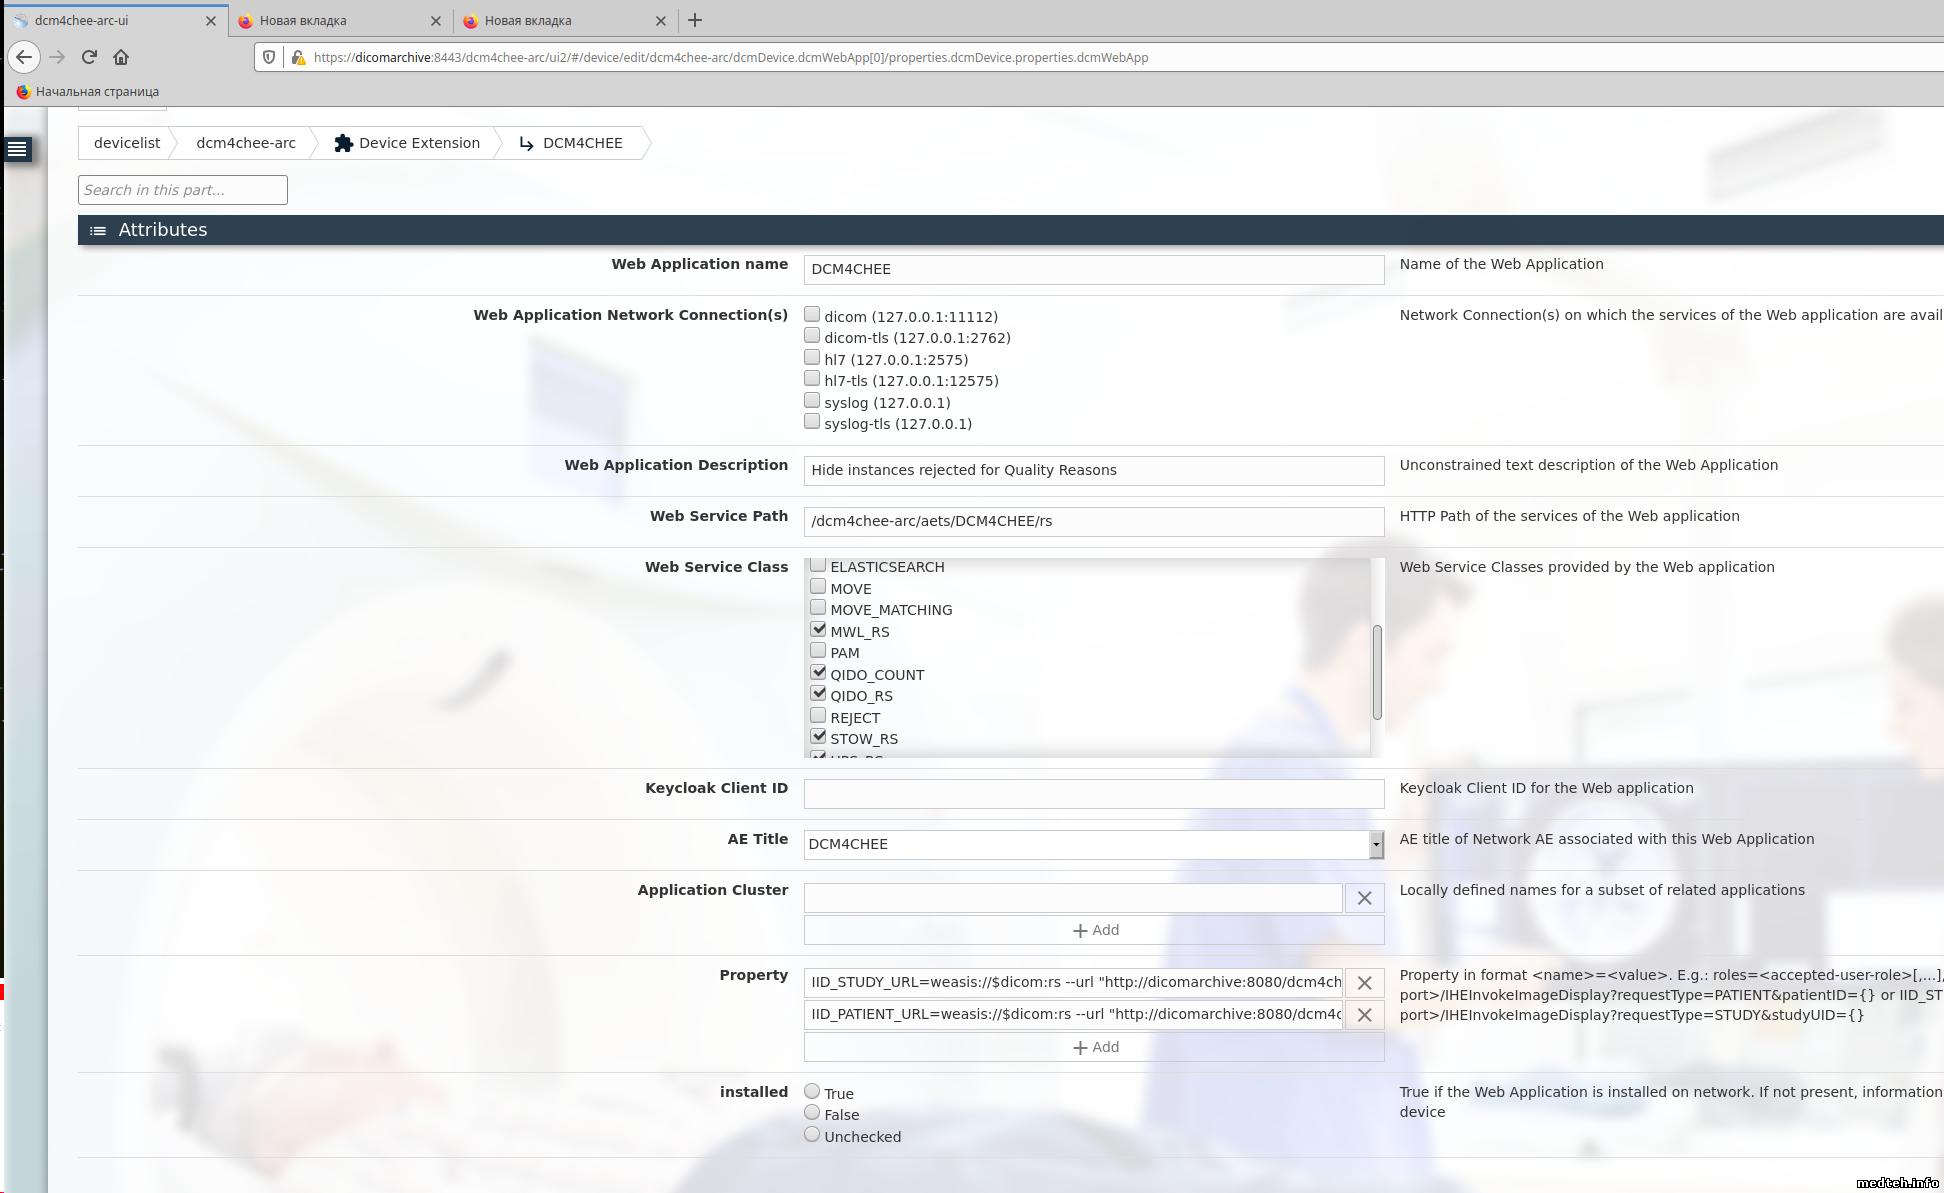Add a new Application Cluster entry
1944x1193 pixels.
coord(1094,930)
